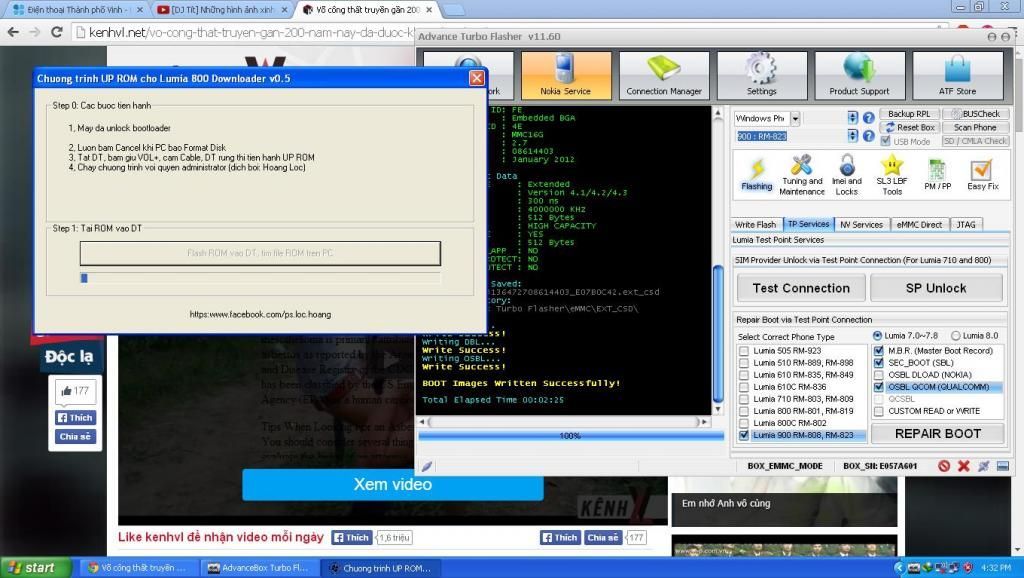Click help icon beside Windows Phone dropdown
The width and height of the screenshot is (1024, 578).
[x=869, y=118]
